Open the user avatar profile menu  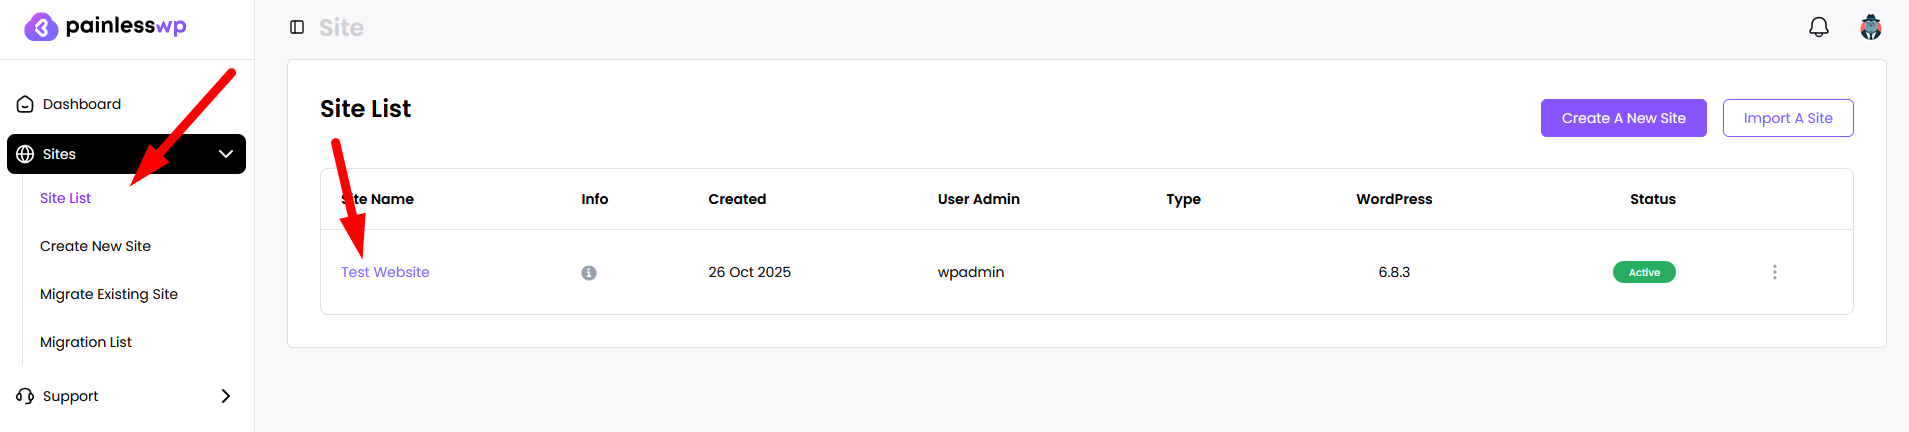pos(1871,27)
